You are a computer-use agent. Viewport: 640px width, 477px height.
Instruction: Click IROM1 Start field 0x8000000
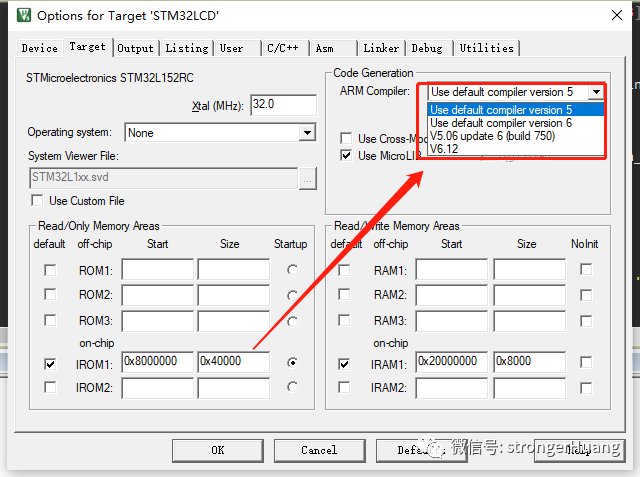point(158,362)
